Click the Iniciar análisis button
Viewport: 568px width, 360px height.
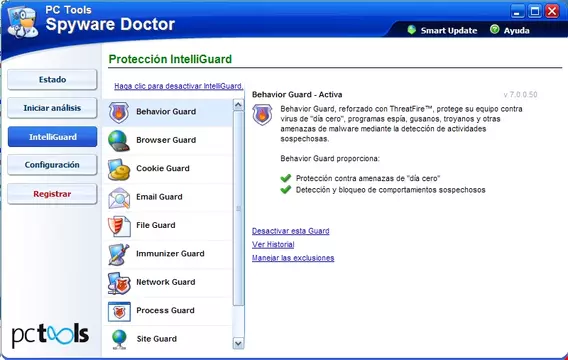52,108
